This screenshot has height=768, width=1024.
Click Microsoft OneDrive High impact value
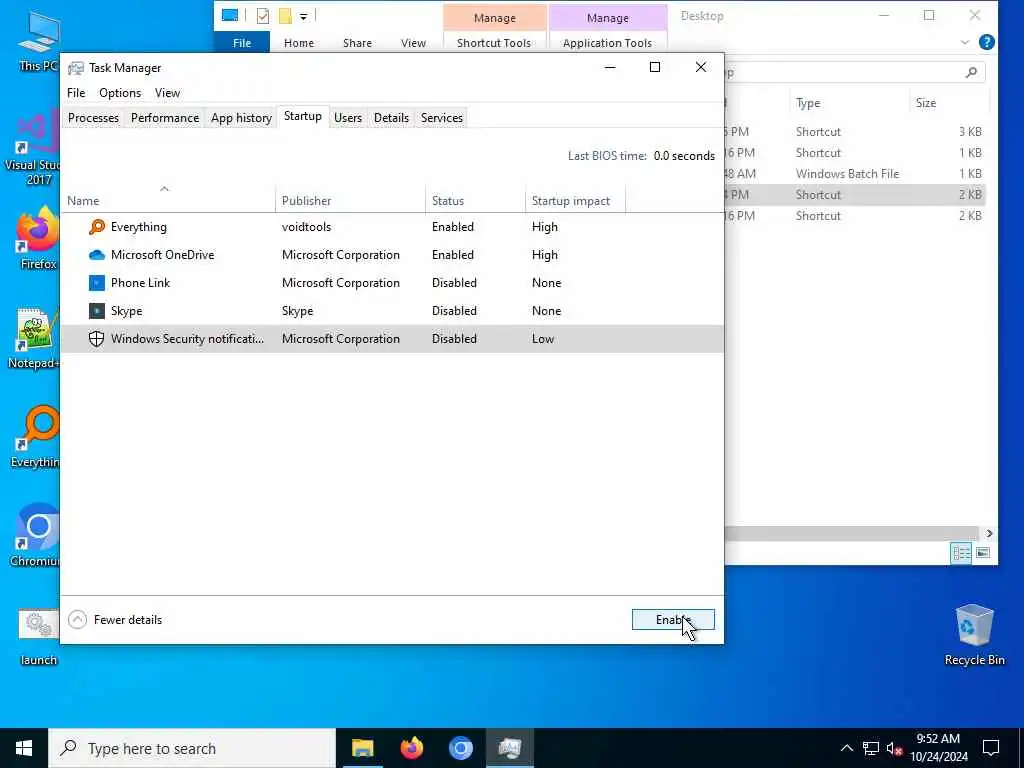click(x=545, y=255)
